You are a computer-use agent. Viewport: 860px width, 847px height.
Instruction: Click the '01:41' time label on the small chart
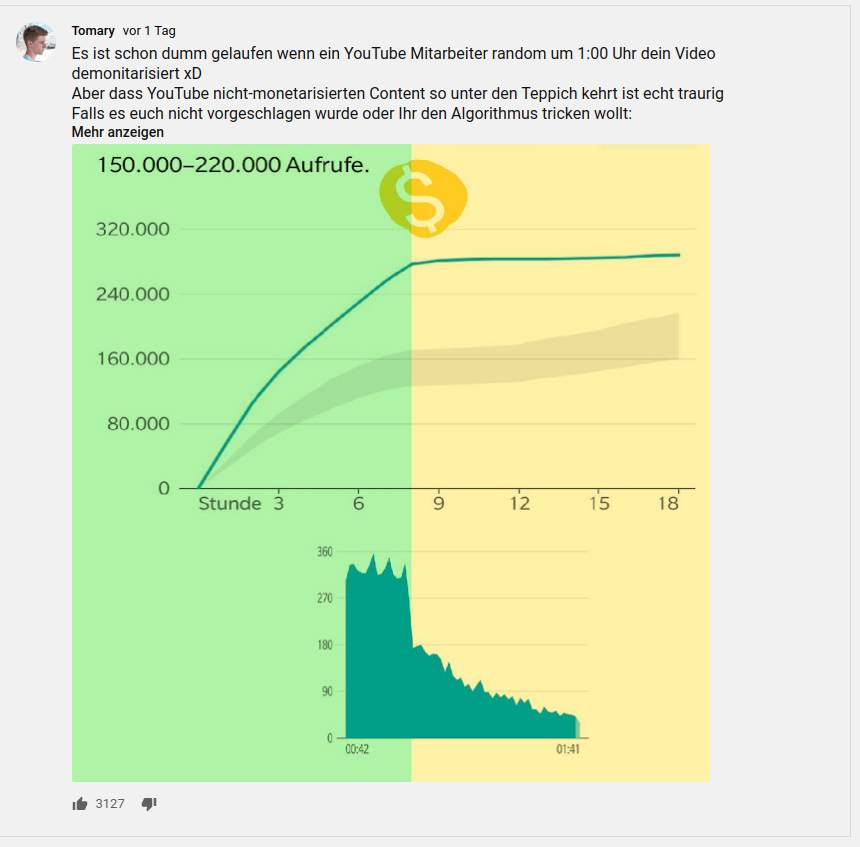coord(567,749)
